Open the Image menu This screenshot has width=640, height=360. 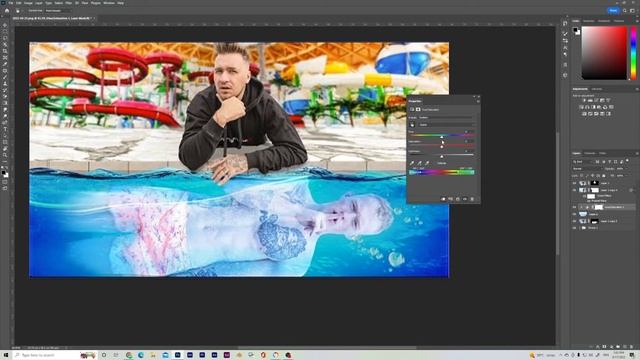pos(28,3)
